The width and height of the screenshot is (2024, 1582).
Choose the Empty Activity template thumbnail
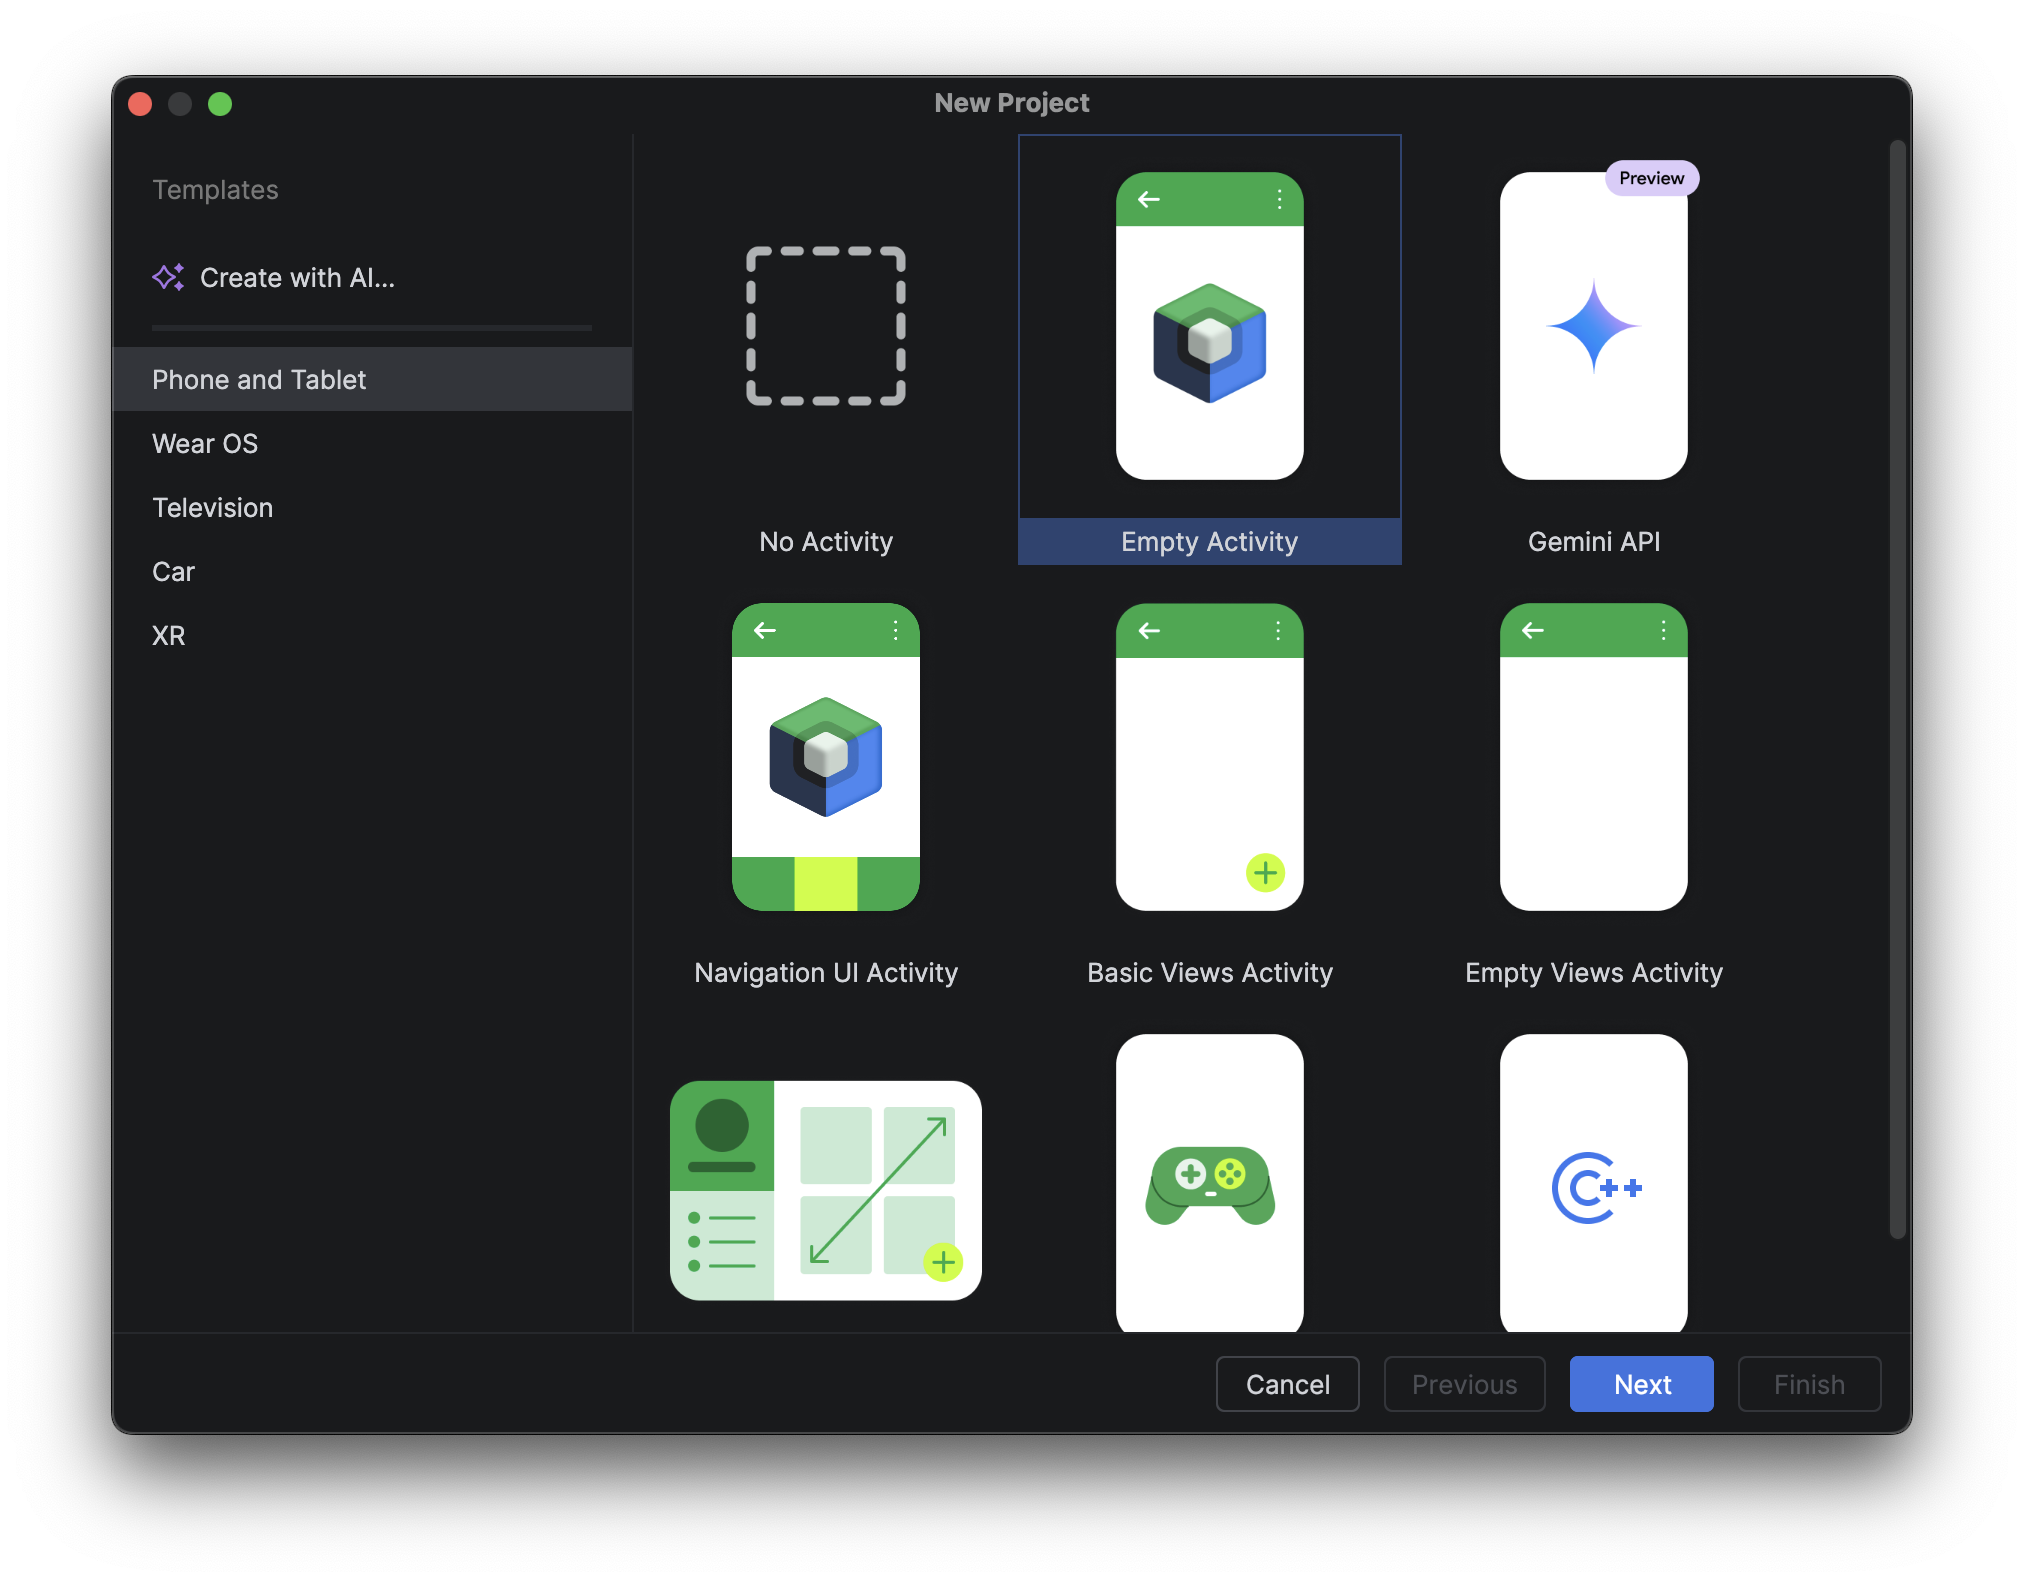(1209, 326)
